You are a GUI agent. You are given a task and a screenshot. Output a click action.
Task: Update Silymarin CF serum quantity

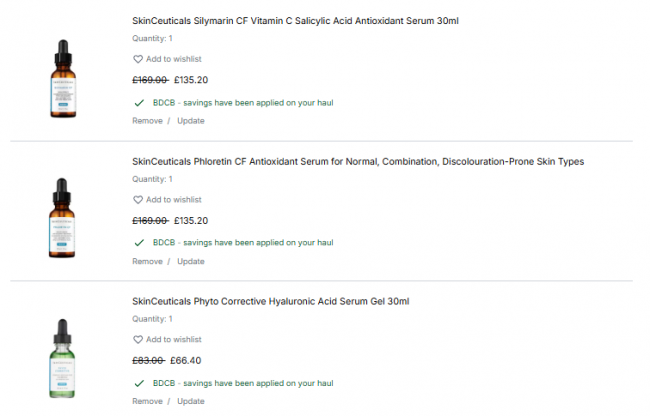click(191, 121)
